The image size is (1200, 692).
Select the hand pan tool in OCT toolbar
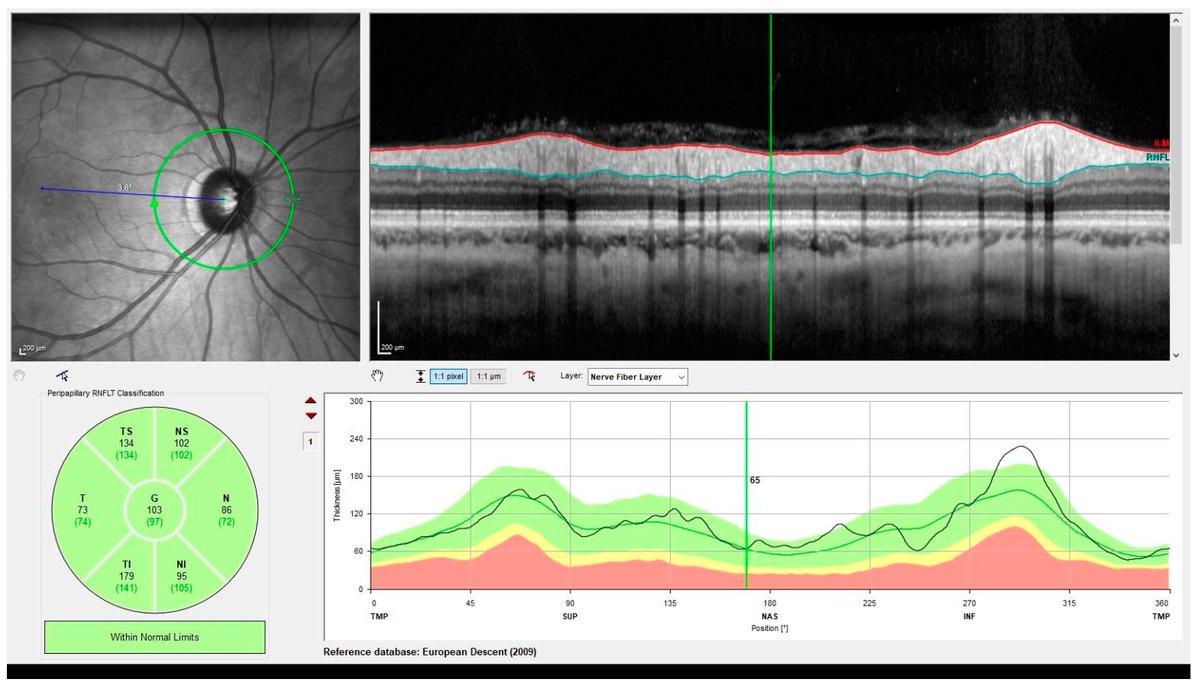coord(377,376)
